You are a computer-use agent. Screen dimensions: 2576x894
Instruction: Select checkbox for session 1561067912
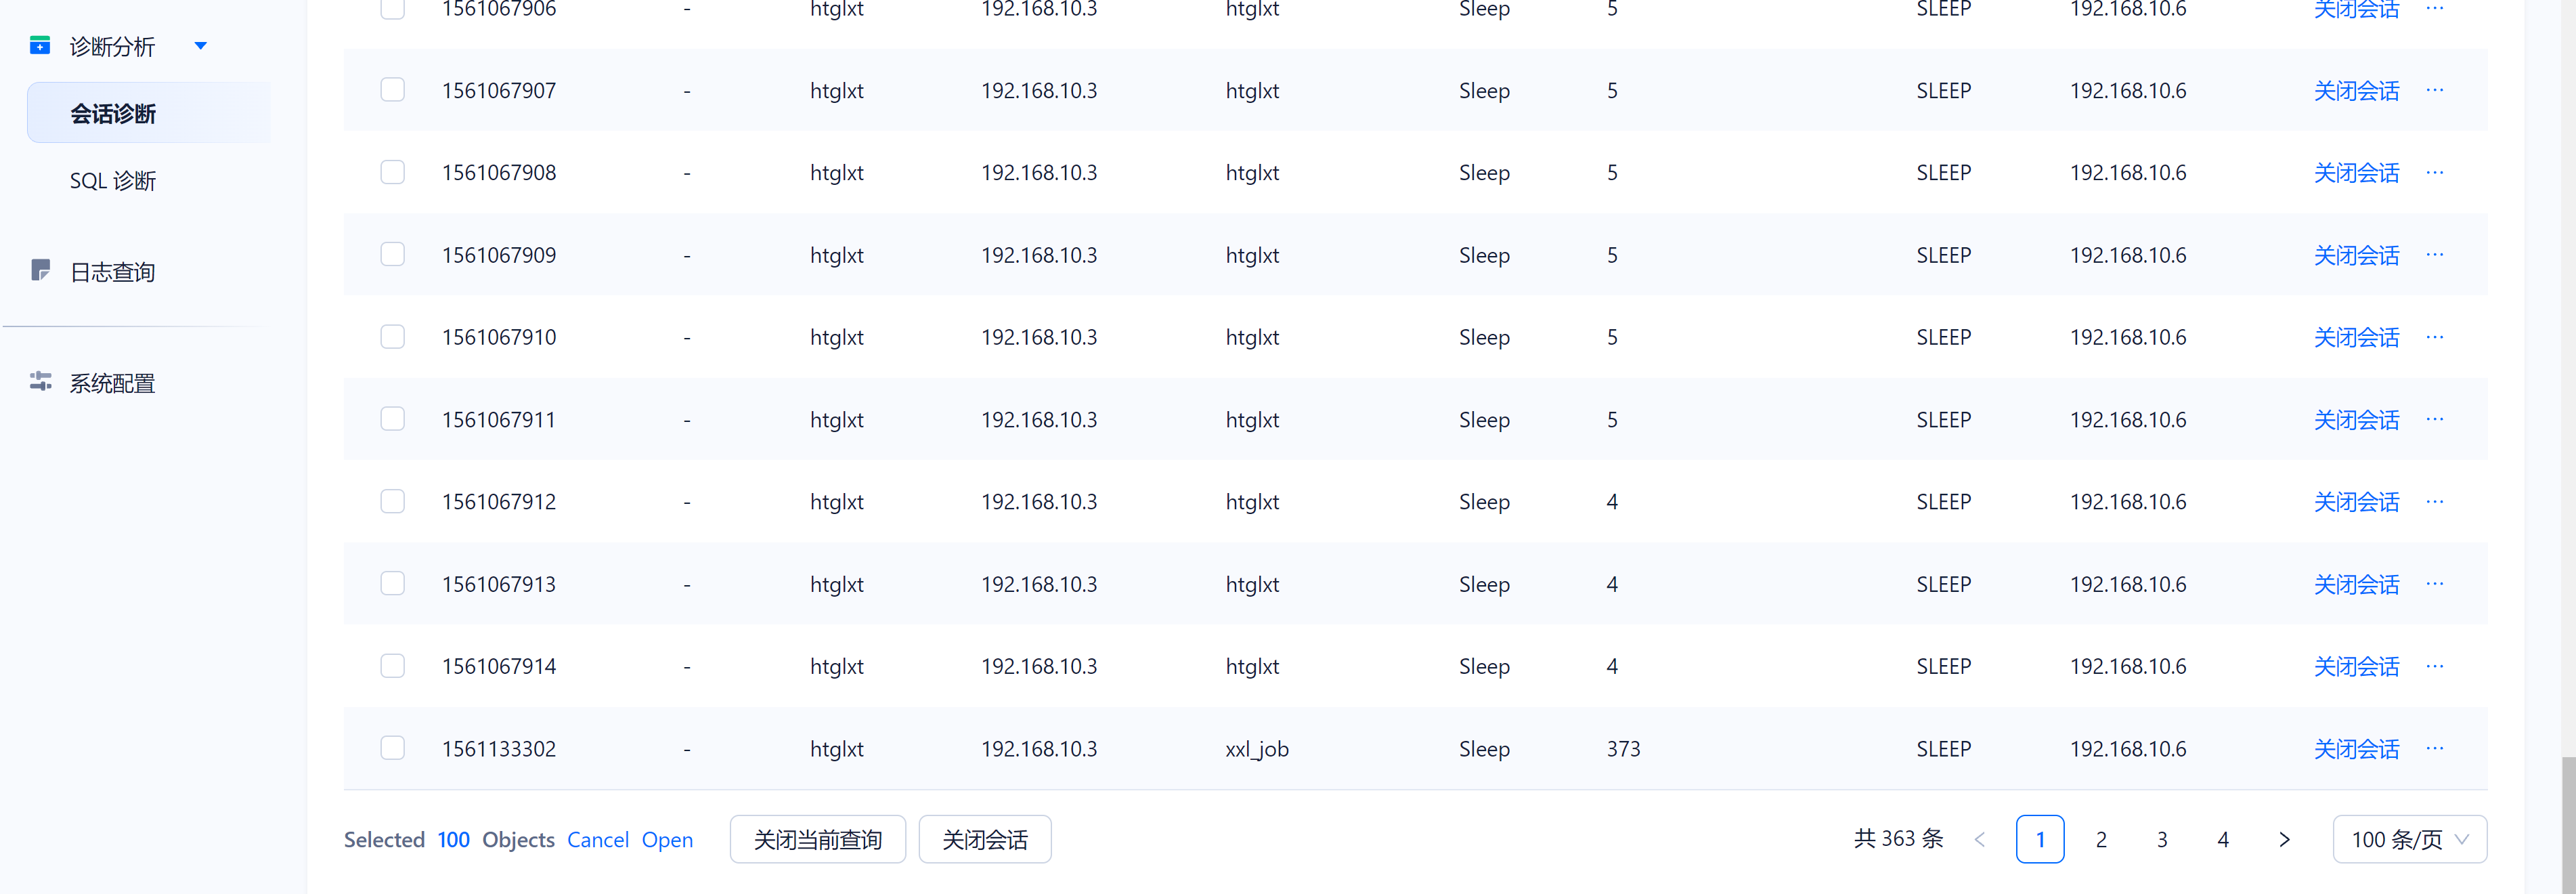click(x=392, y=501)
